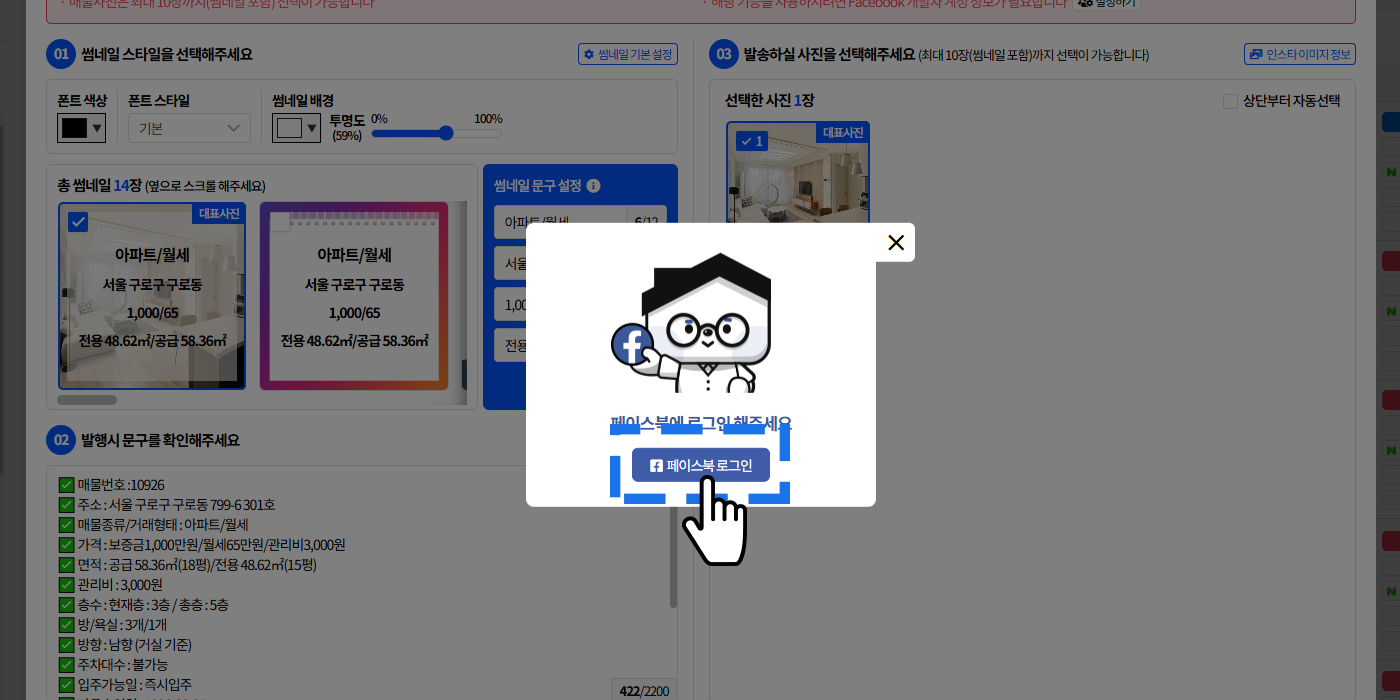
Task: Click the 대표사진 badge on the selected photo
Action: 843,132
